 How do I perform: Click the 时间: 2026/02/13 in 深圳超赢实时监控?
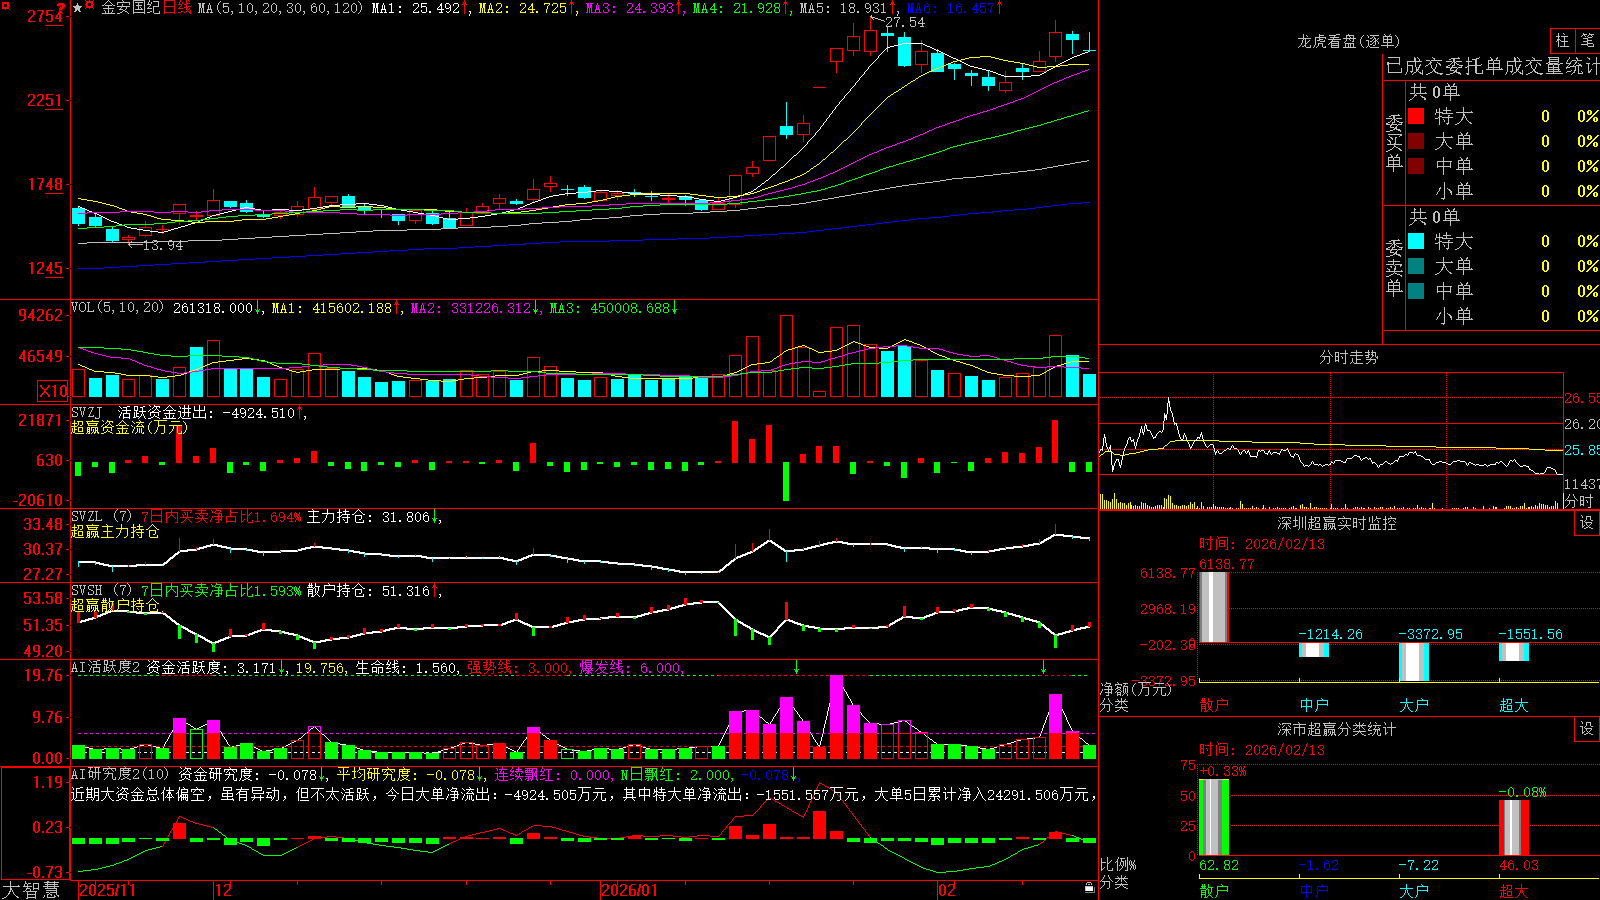click(1262, 544)
